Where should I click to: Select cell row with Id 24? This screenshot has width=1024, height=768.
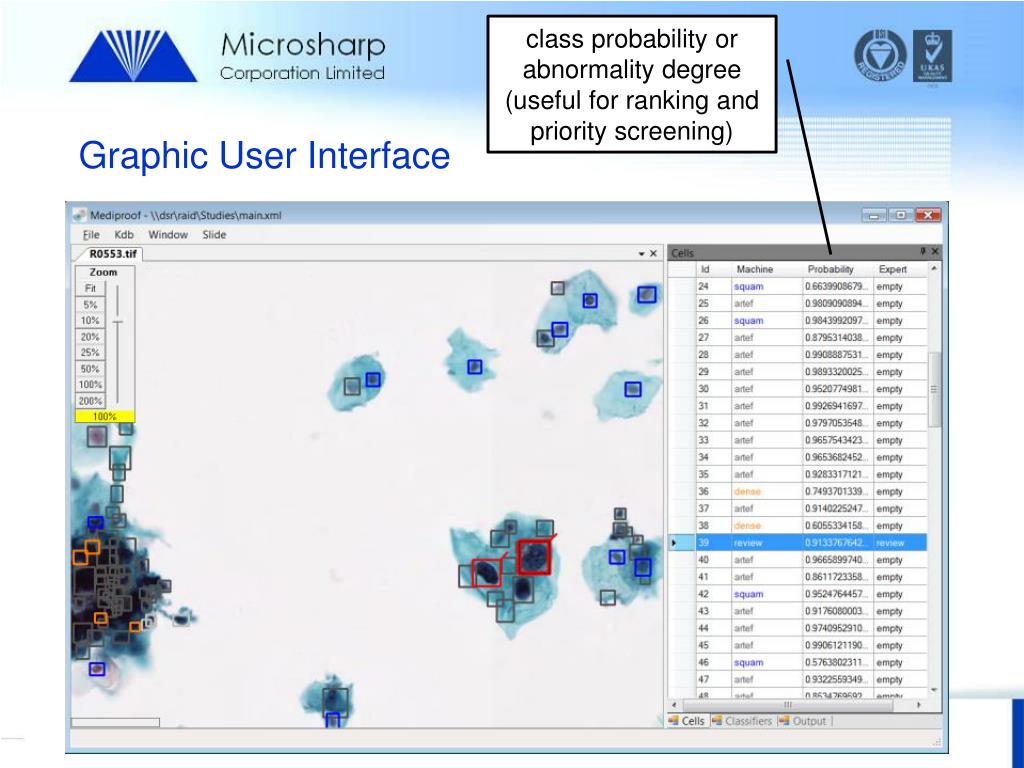click(x=797, y=286)
